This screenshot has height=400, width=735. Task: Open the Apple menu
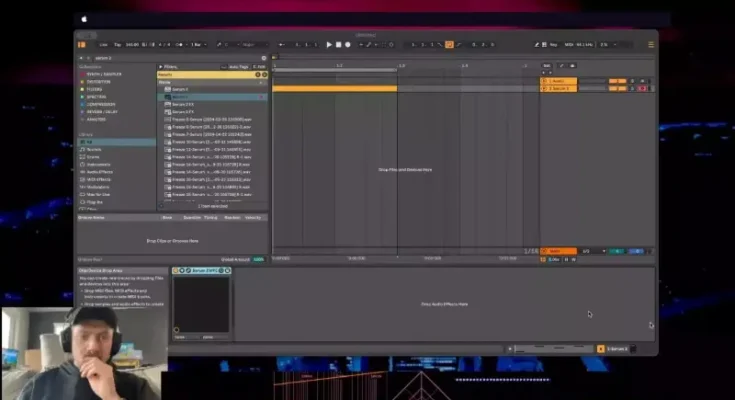[85, 19]
